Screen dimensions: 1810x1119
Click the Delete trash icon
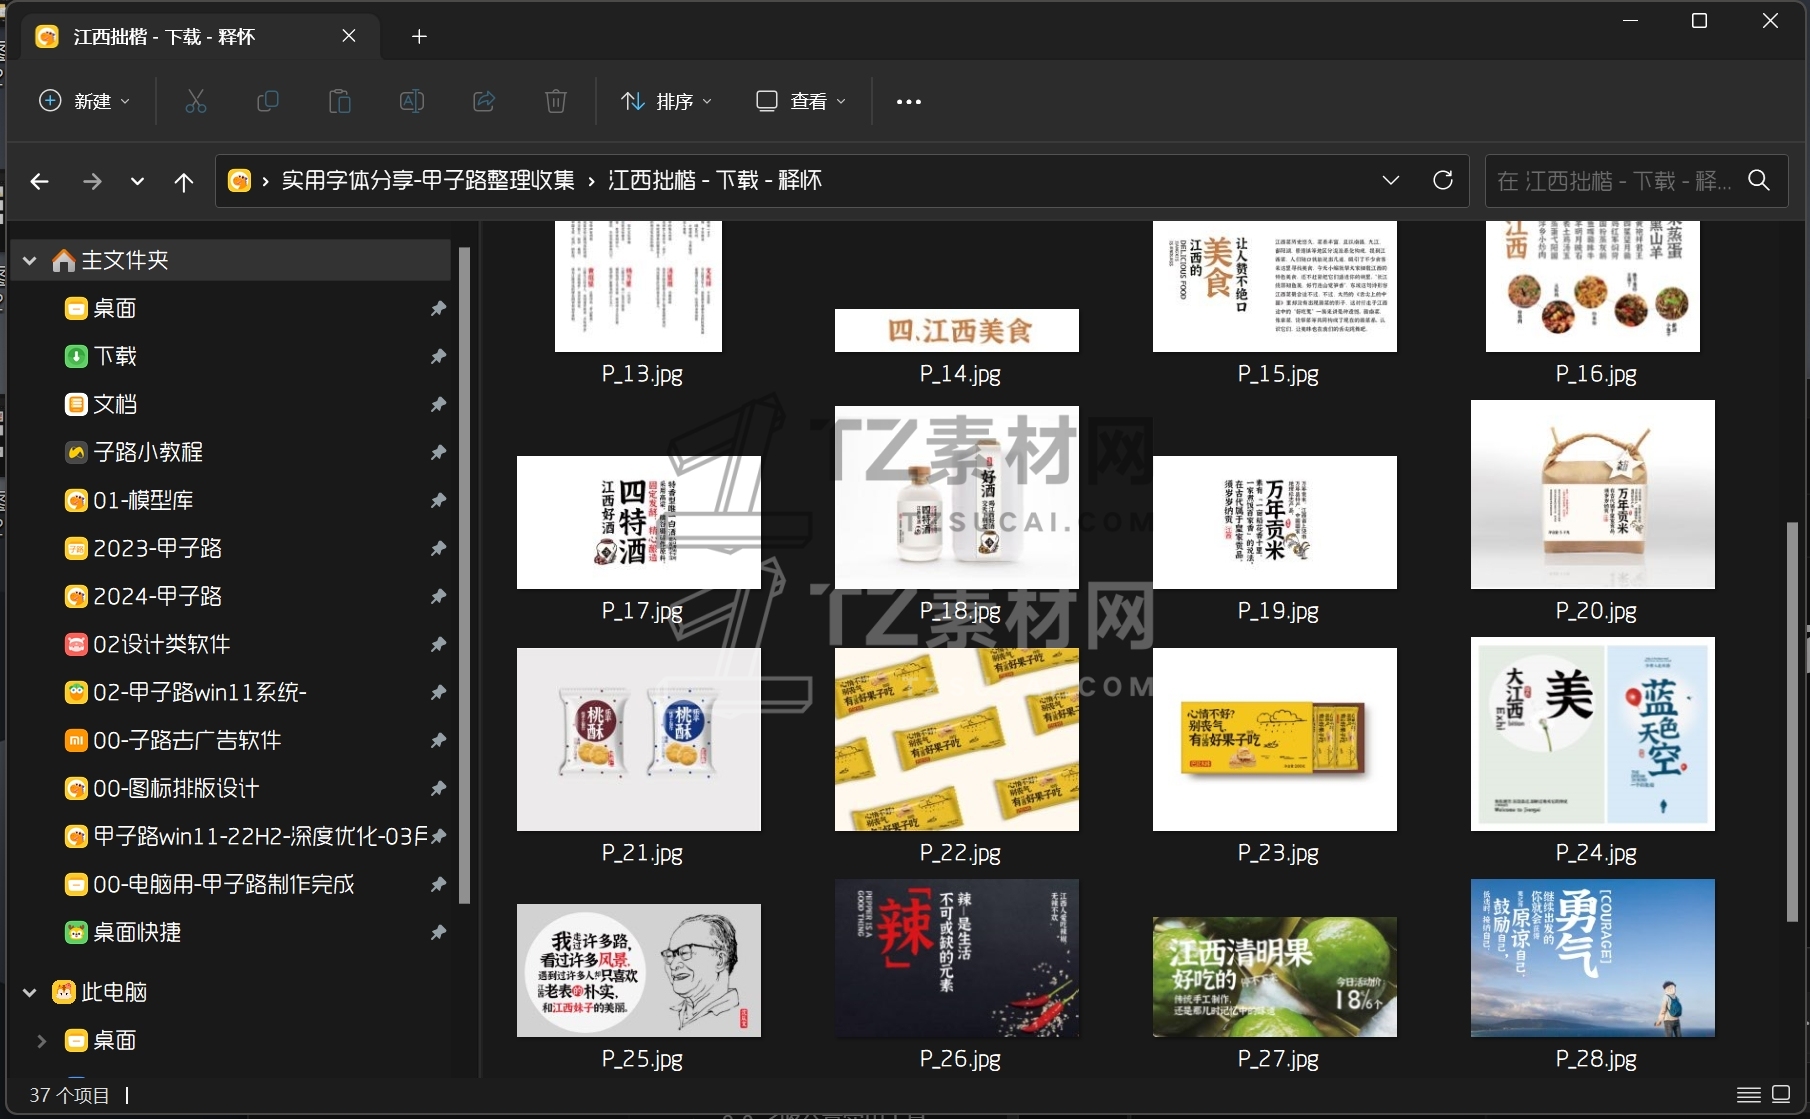pyautogui.click(x=556, y=101)
